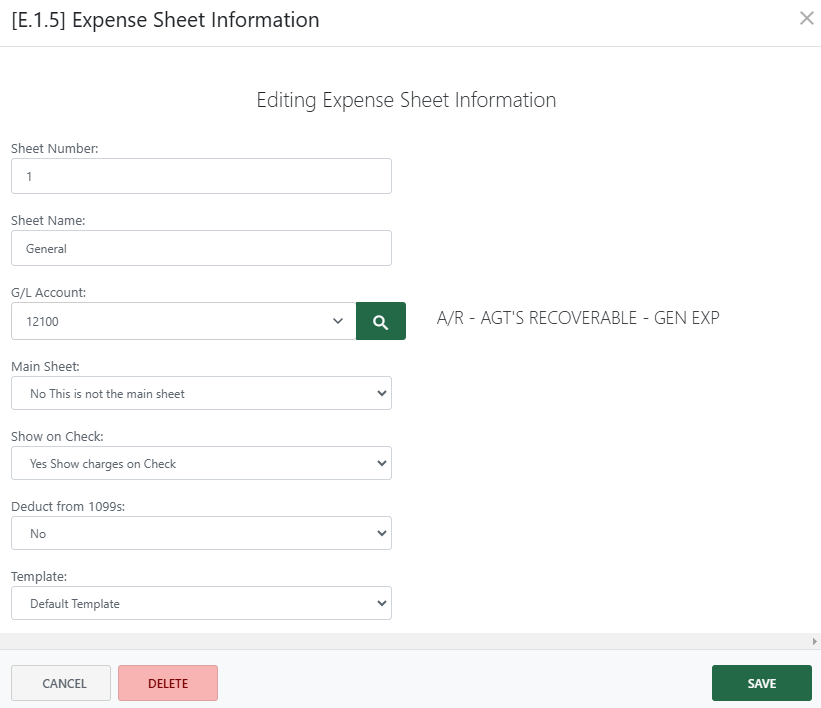Viewport: 821px width, 708px height.
Task: Click the Sheet Number input field
Action: tap(201, 176)
